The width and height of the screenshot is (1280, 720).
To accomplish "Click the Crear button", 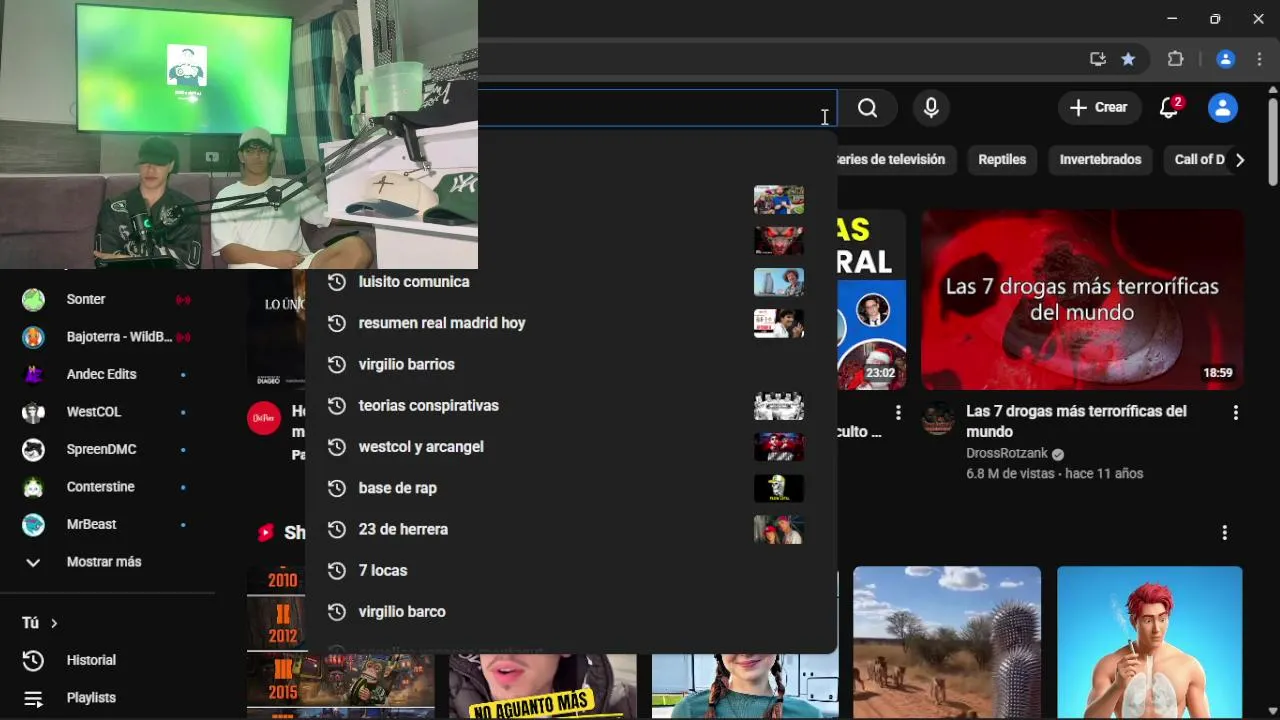I will coord(1099,108).
